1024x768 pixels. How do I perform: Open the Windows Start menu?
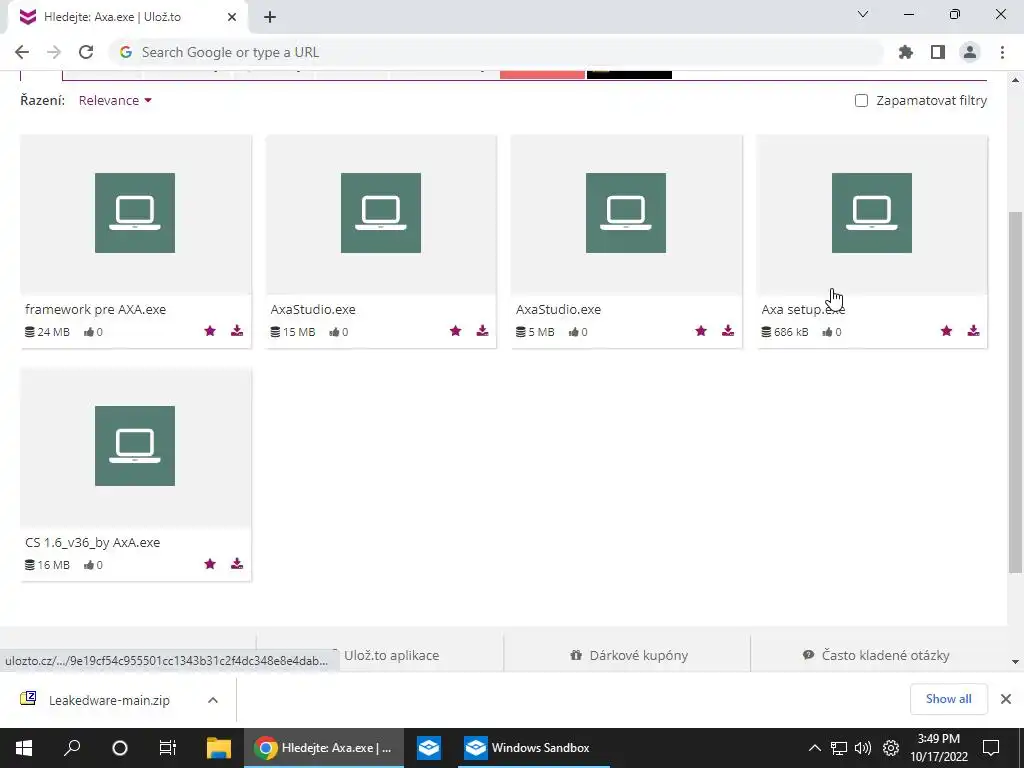[24, 748]
